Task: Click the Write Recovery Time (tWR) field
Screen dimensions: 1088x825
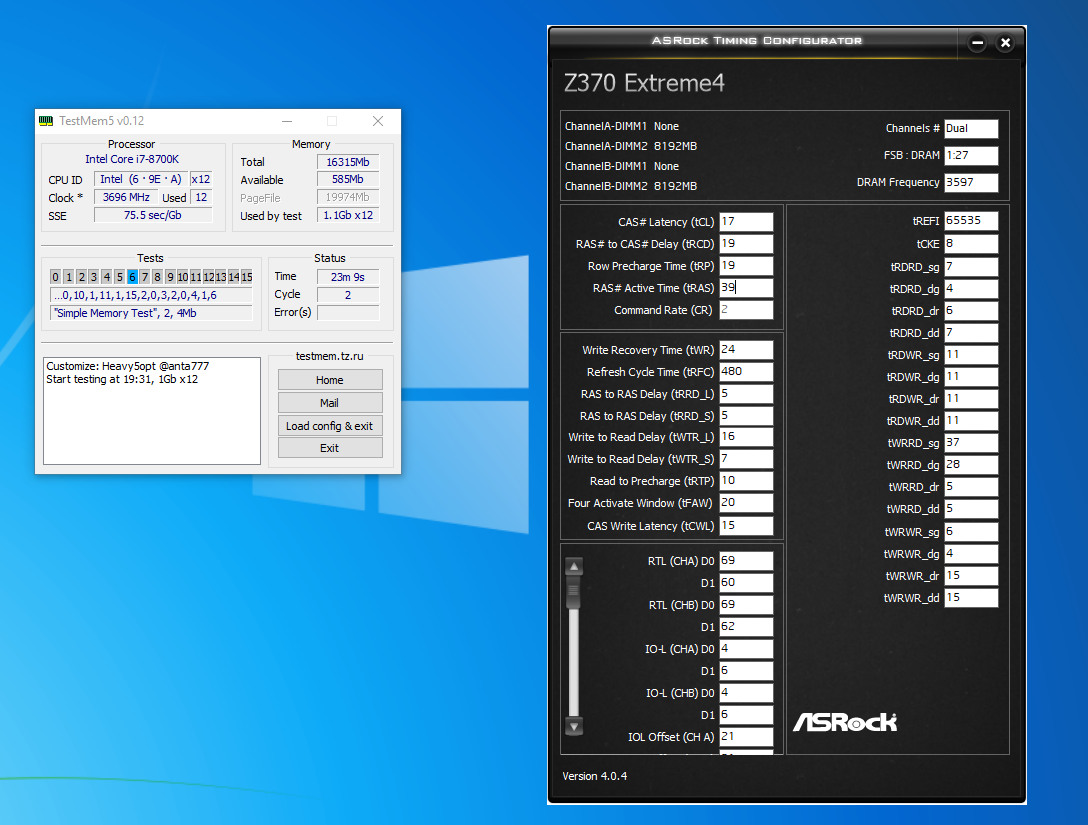Action: 746,350
